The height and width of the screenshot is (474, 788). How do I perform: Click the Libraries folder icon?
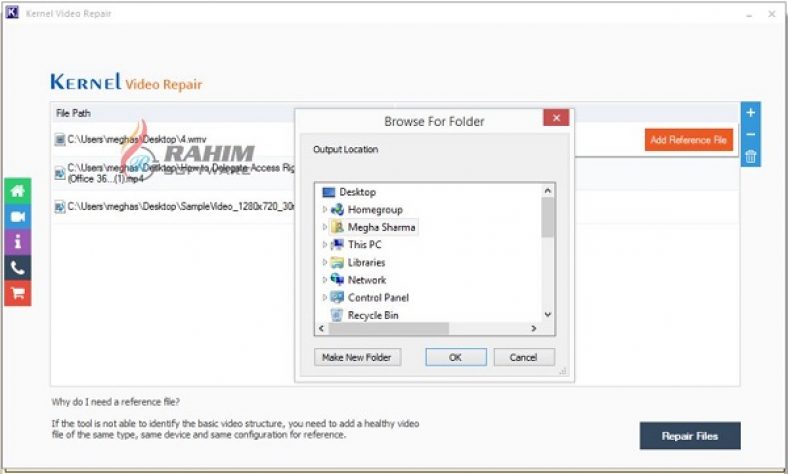click(337, 262)
